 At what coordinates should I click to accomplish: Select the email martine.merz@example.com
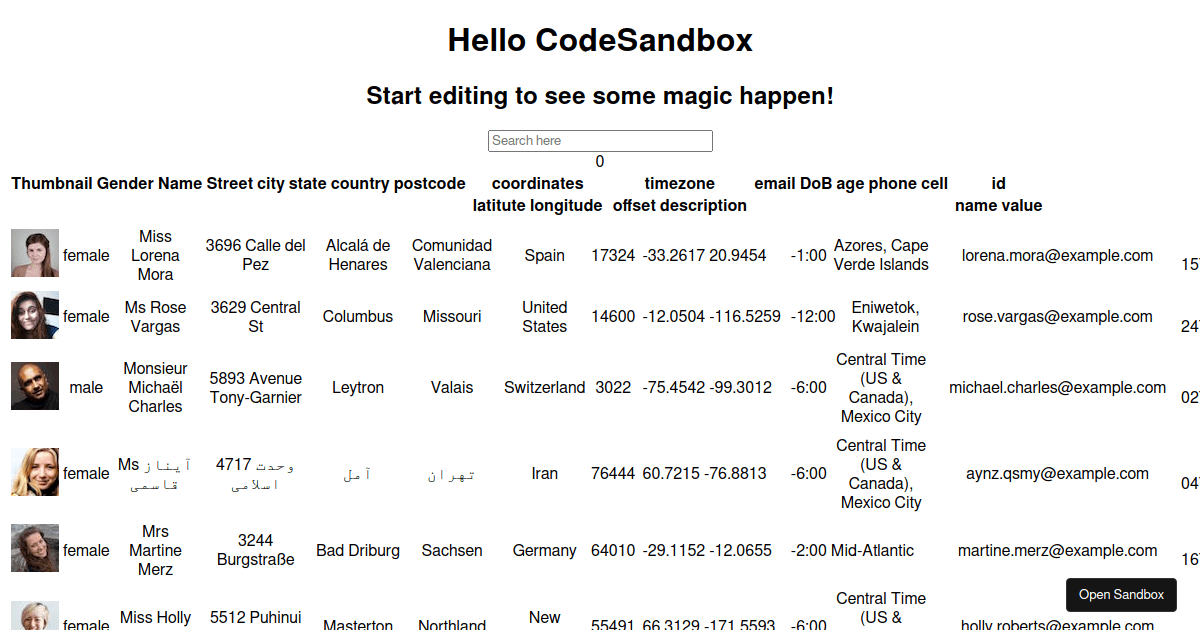(x=1057, y=550)
